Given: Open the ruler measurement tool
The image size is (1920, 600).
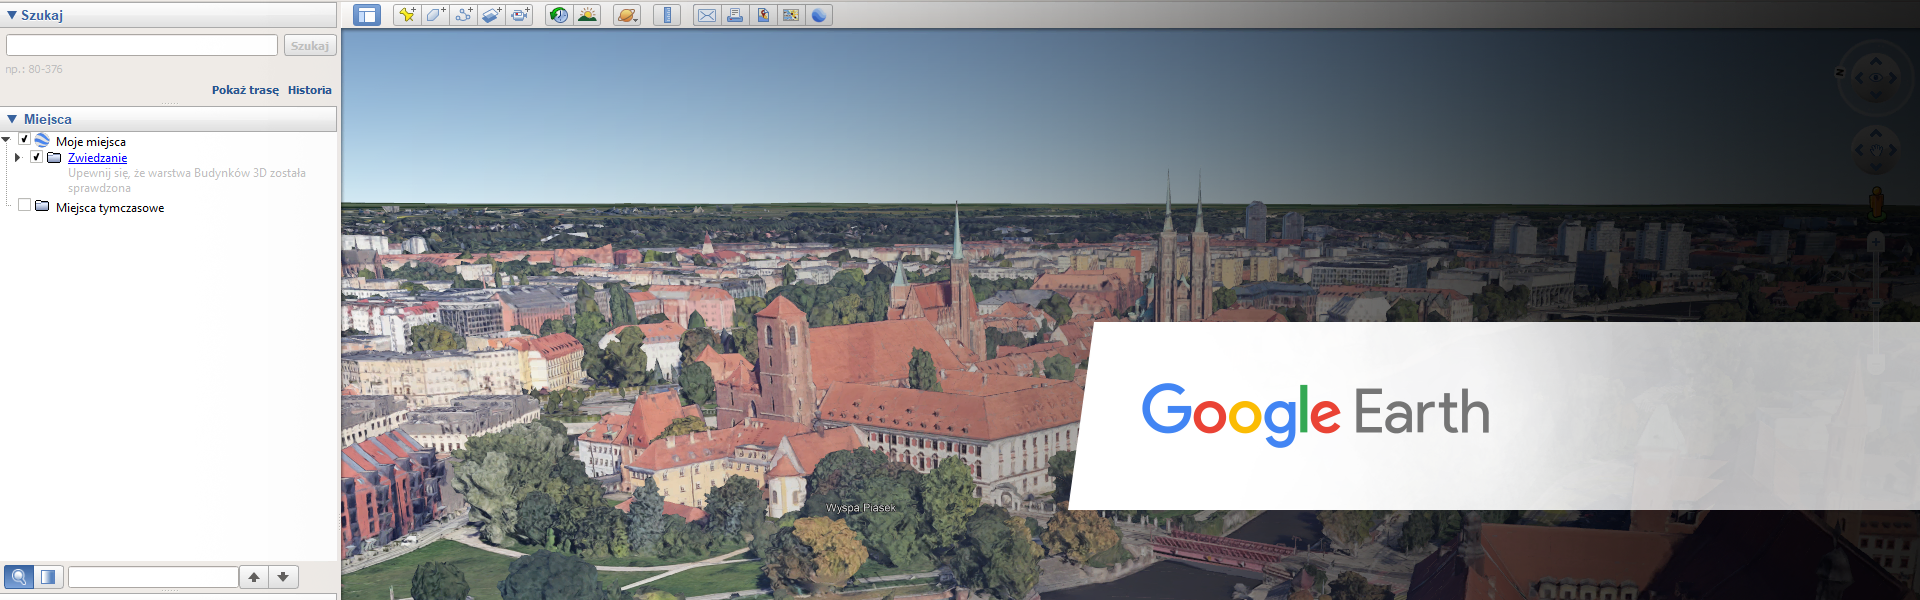Looking at the screenshot, I should click(667, 15).
